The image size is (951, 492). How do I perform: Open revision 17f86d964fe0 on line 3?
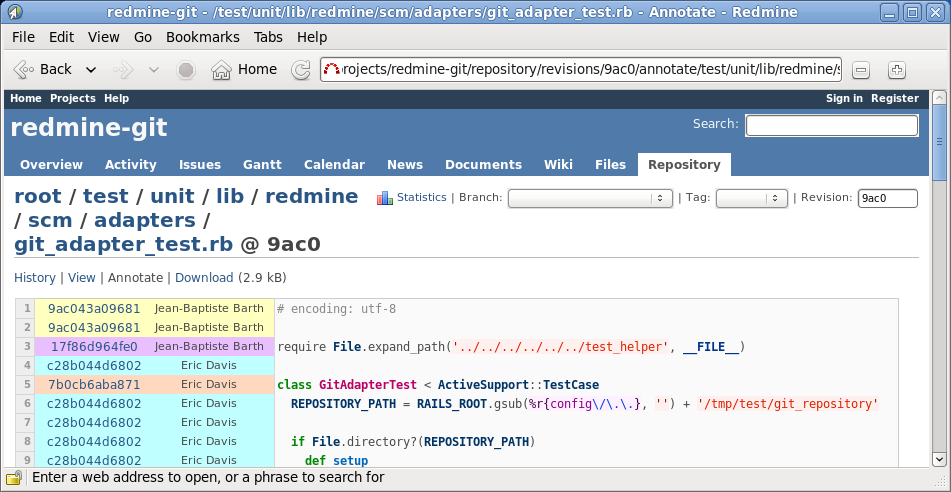tap(94, 347)
